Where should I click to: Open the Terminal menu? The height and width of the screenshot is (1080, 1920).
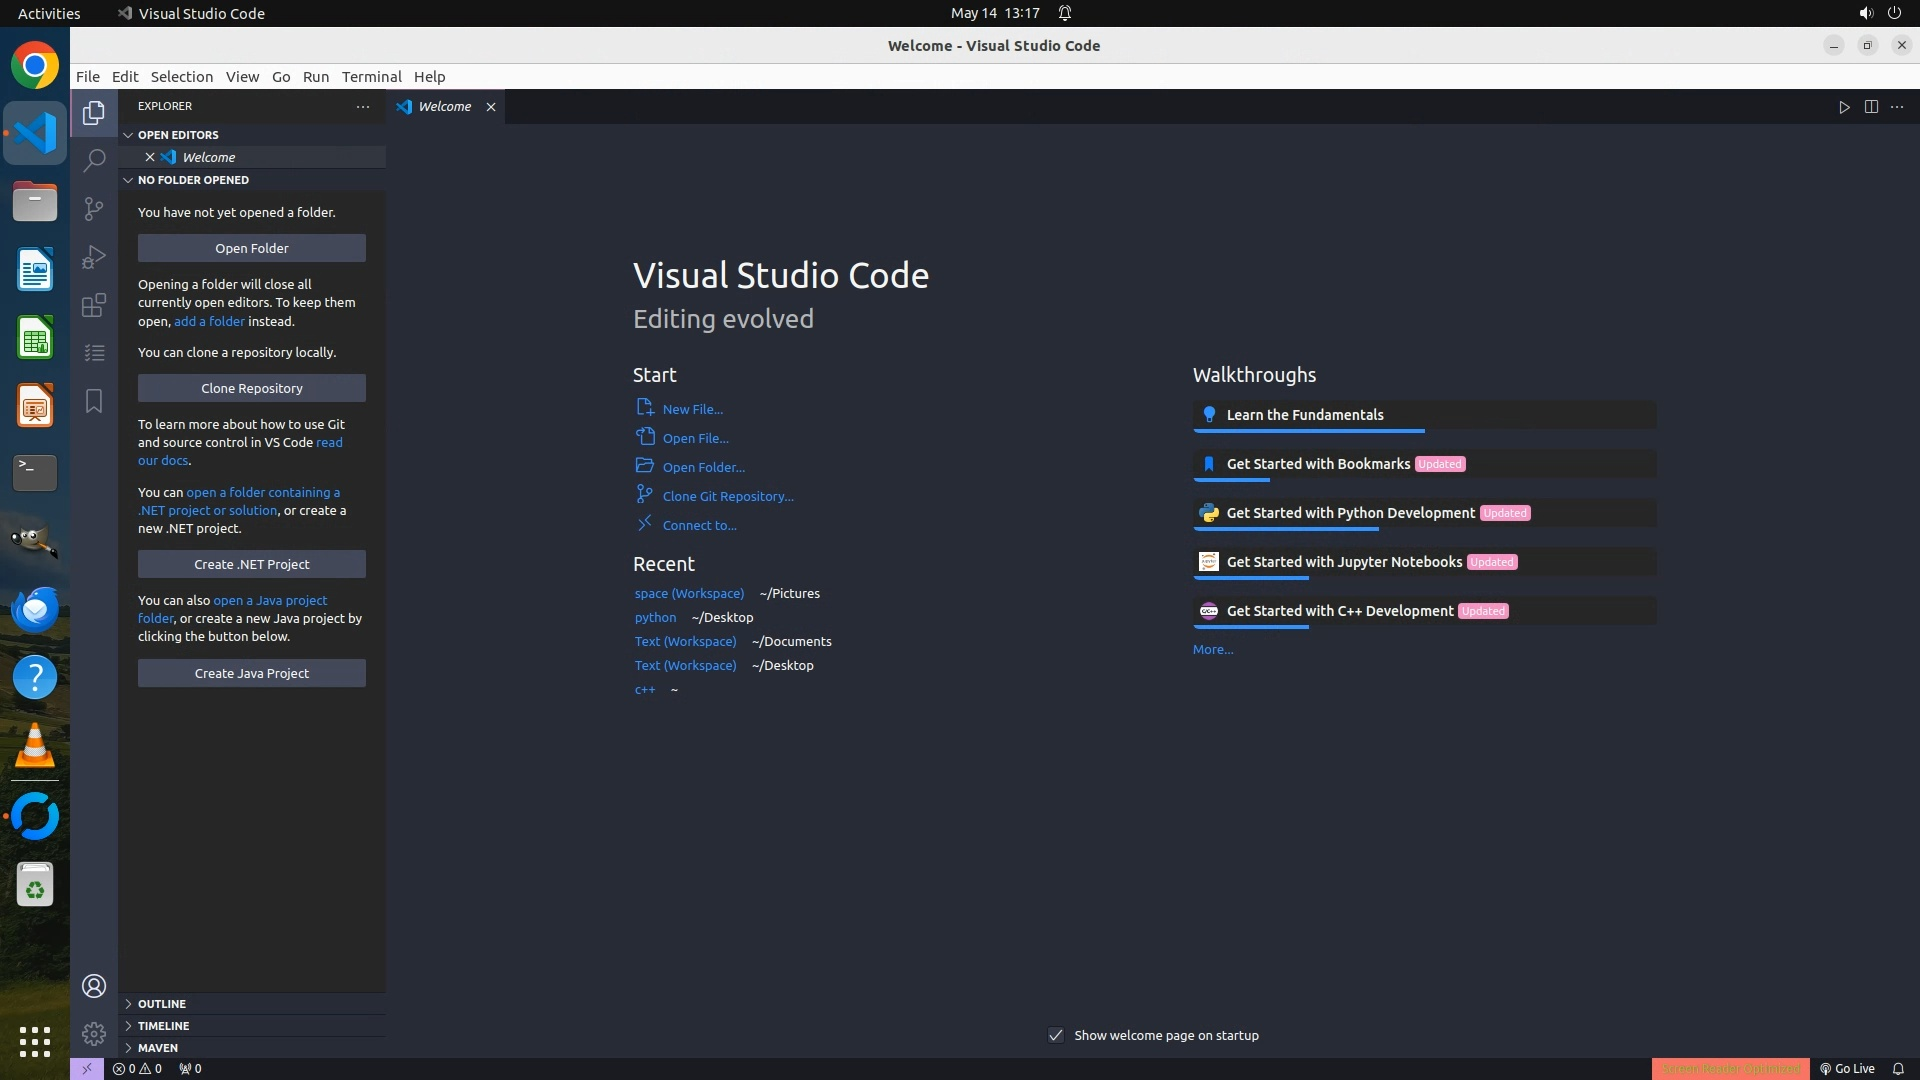pyautogui.click(x=371, y=77)
